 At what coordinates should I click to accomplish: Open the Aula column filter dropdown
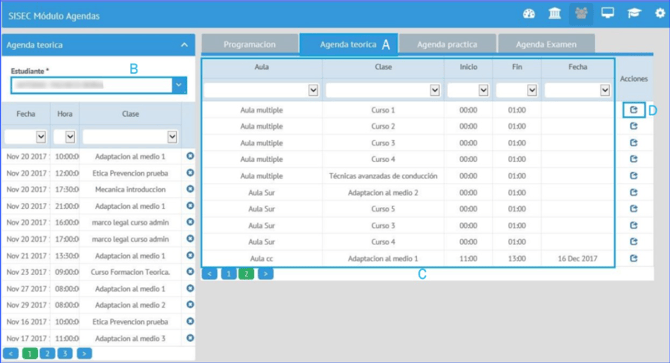click(x=262, y=90)
